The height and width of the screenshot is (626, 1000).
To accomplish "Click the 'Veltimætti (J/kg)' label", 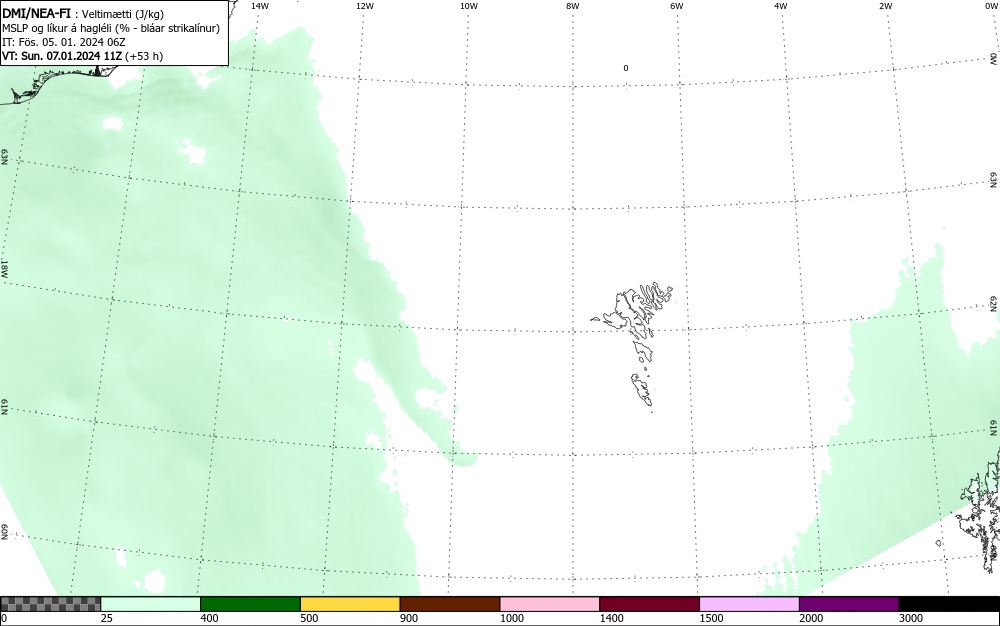I will pos(123,14).
